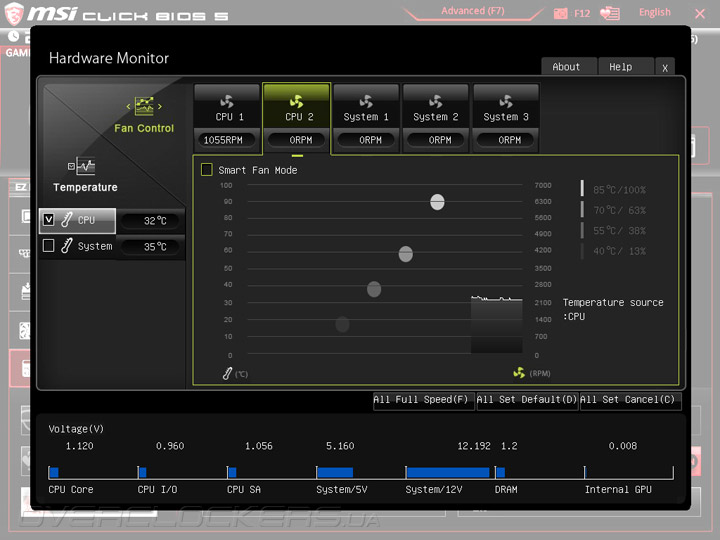Click All Full Speed(F) button

point(423,400)
